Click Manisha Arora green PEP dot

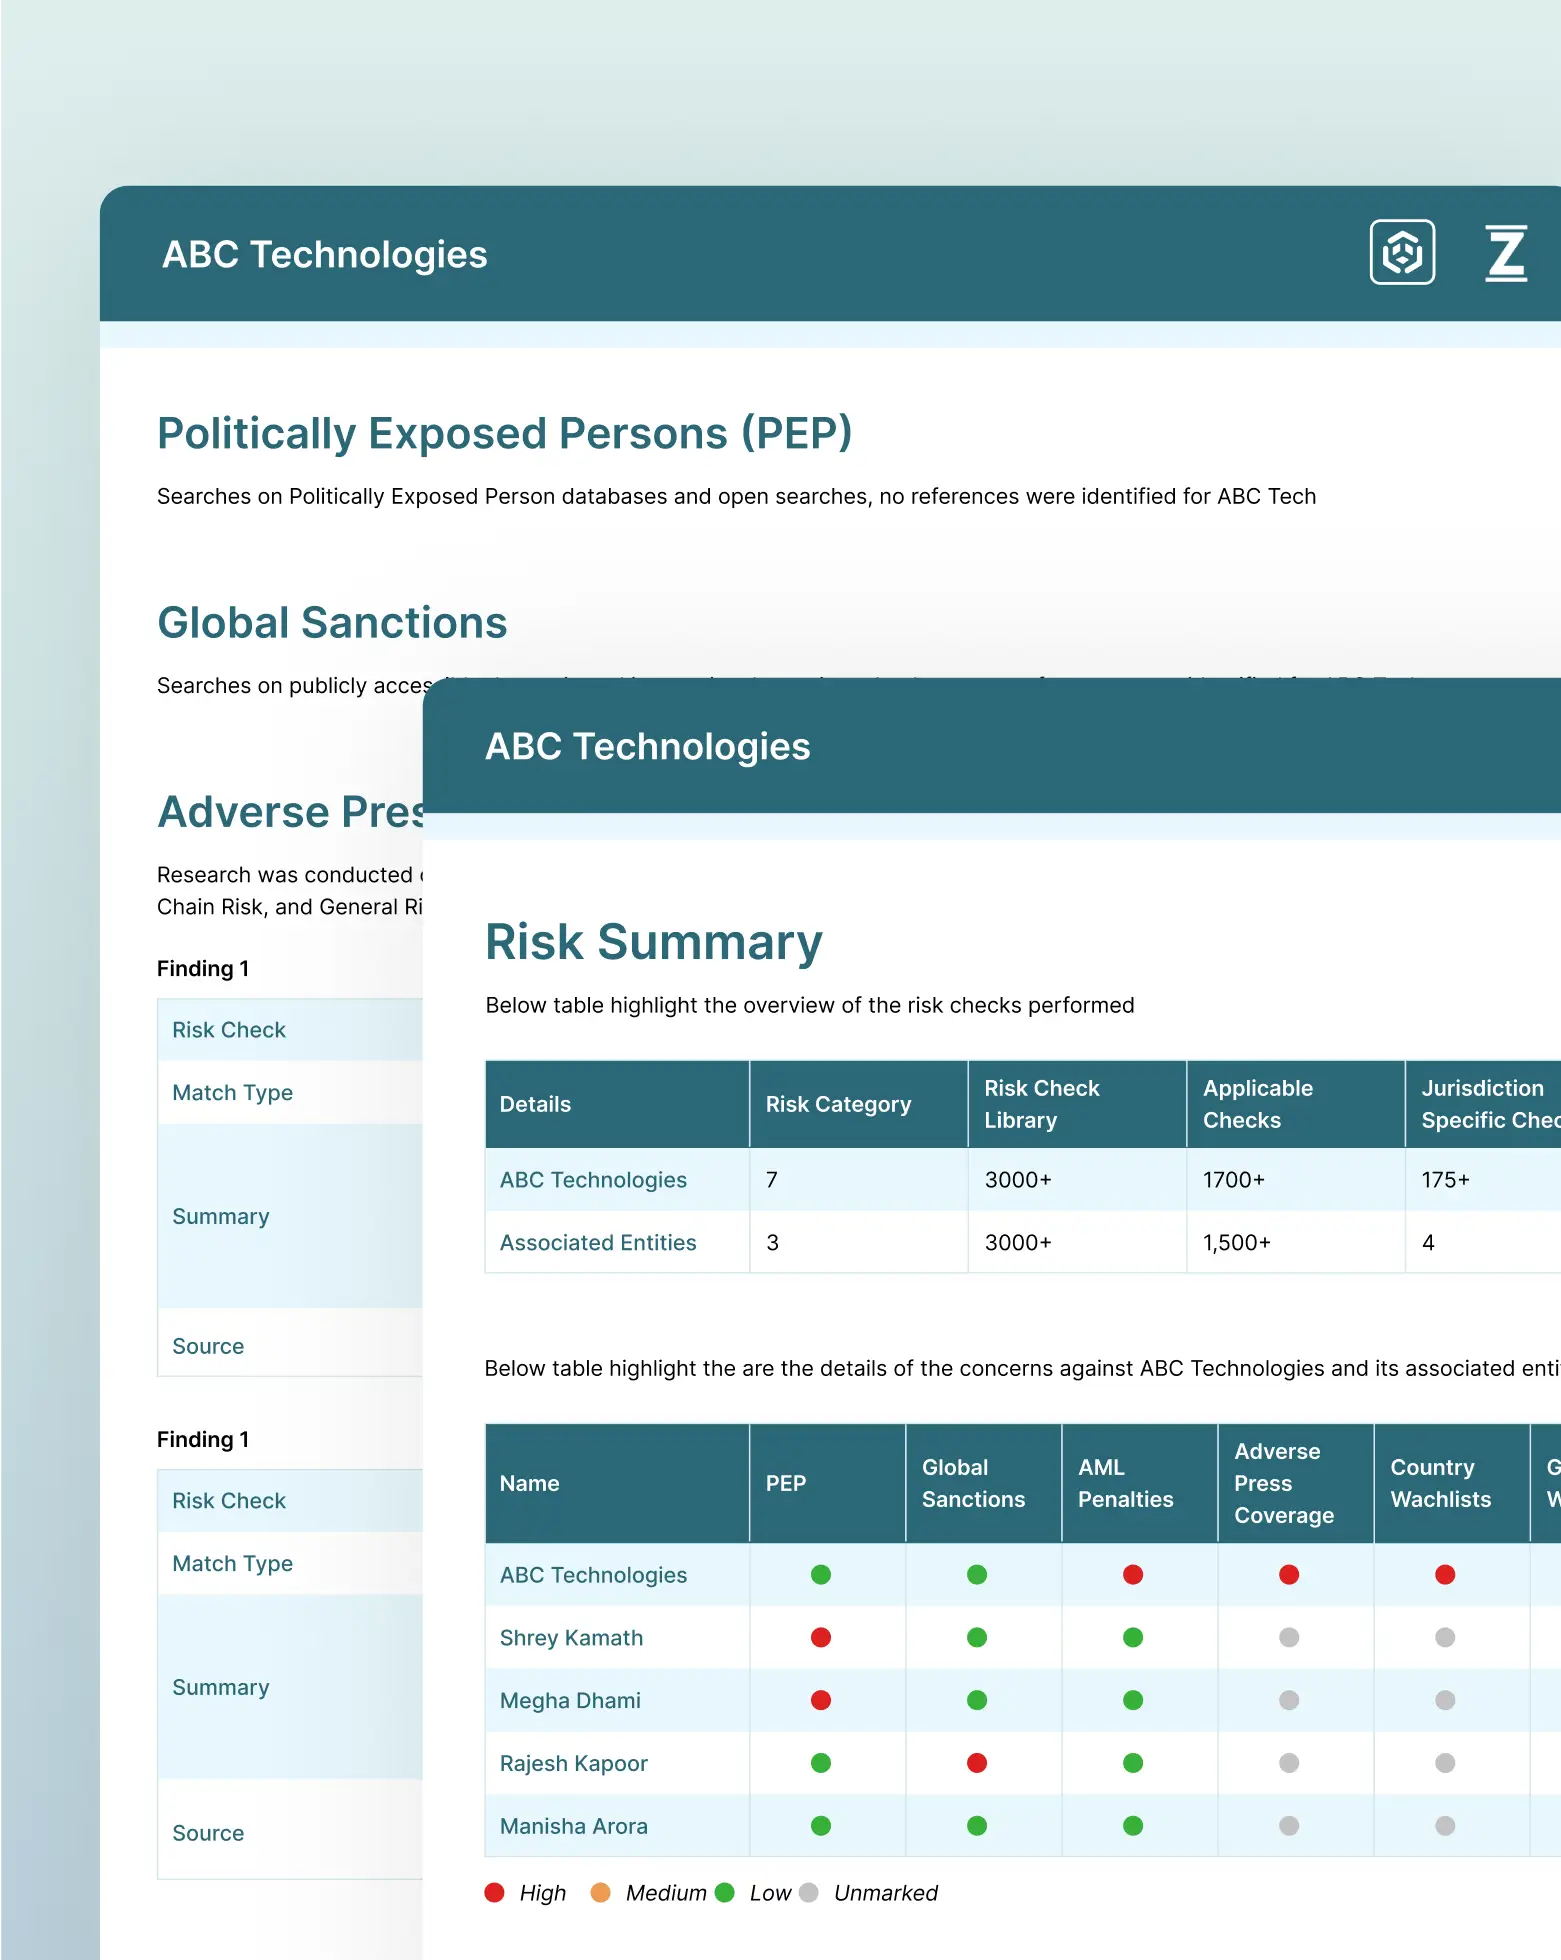(821, 1826)
